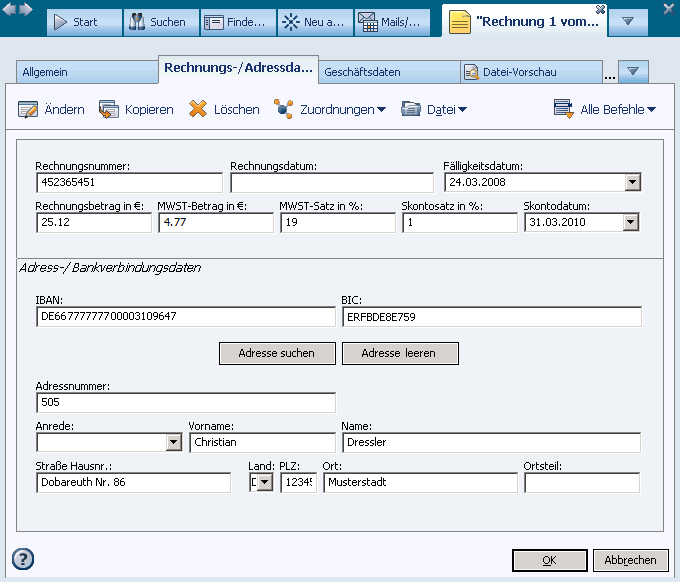Open the Datei-Vorschau tab
Screen dimensions: 680x582
pyautogui.click(x=530, y=72)
